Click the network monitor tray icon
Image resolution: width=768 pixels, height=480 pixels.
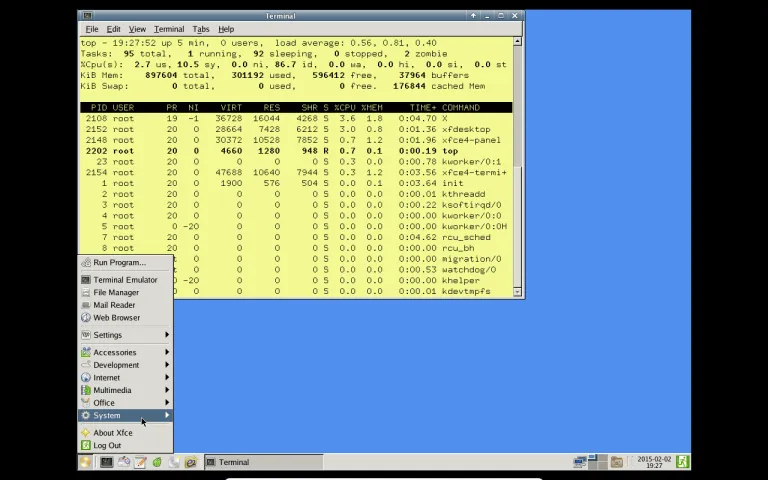pos(580,462)
